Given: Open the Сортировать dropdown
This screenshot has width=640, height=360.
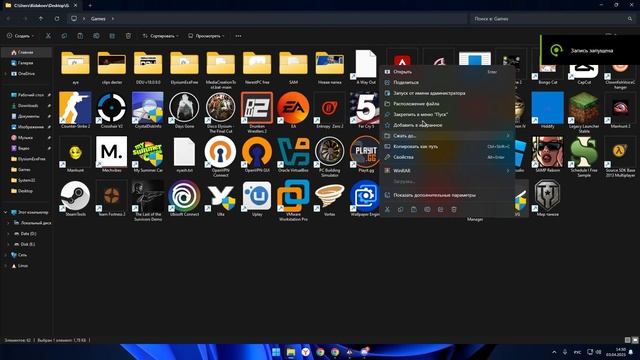Looking at the screenshot, I should pos(160,36).
